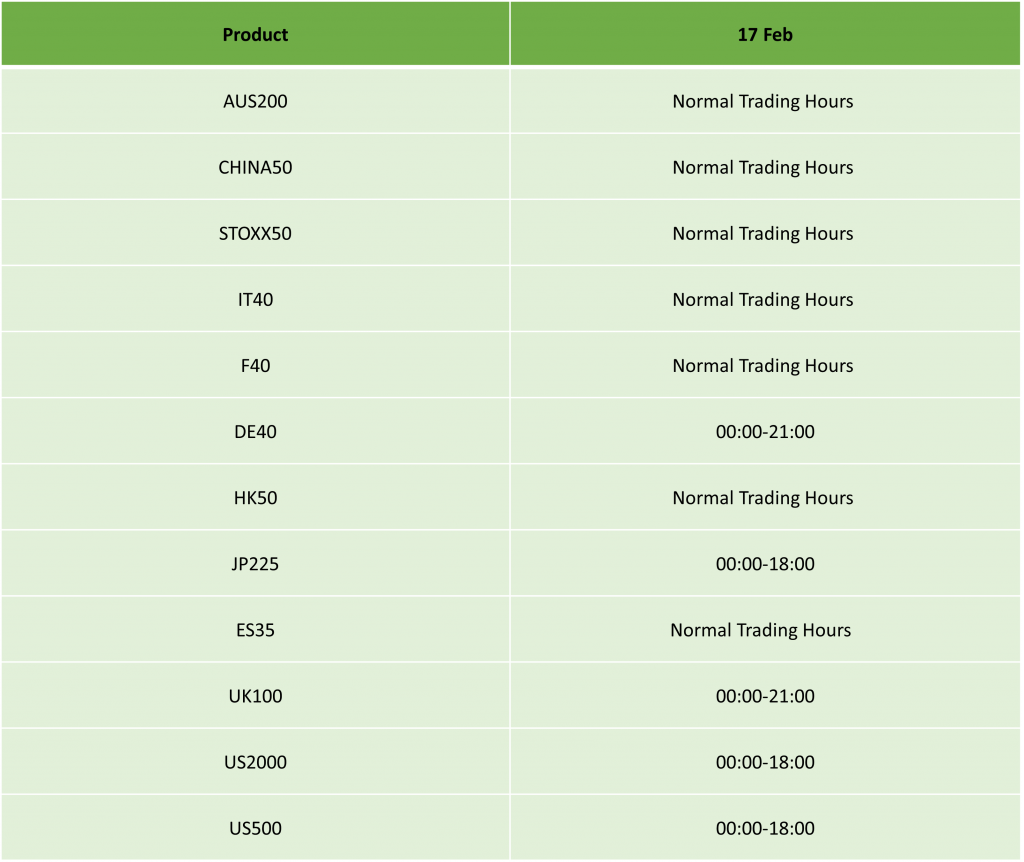Select the CHINA50 product cell

[255, 167]
